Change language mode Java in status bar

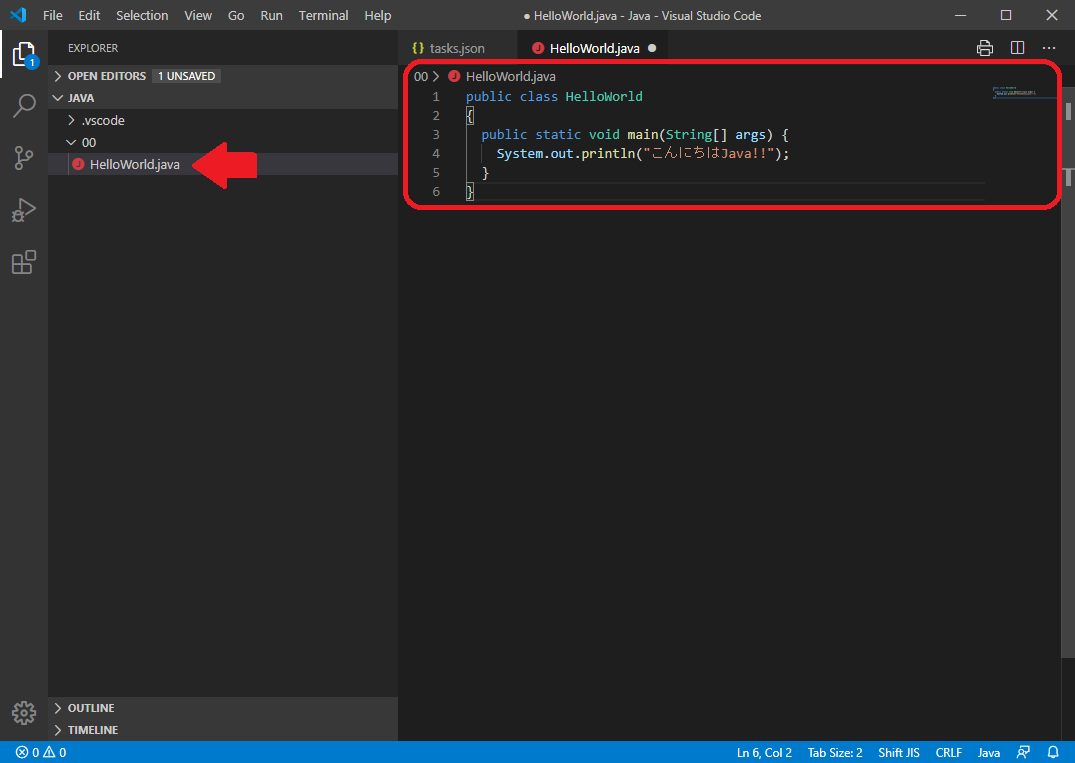coord(989,752)
